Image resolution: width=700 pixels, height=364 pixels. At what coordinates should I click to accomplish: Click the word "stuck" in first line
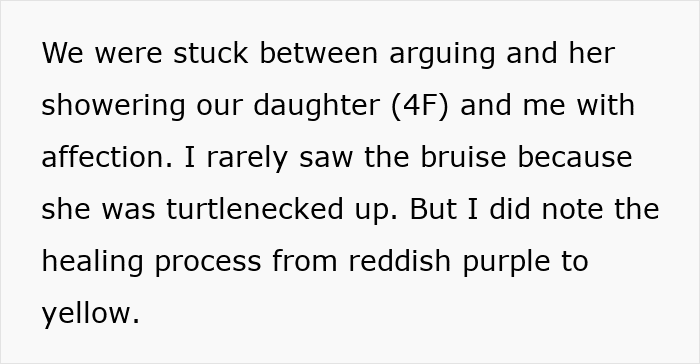click(210, 53)
